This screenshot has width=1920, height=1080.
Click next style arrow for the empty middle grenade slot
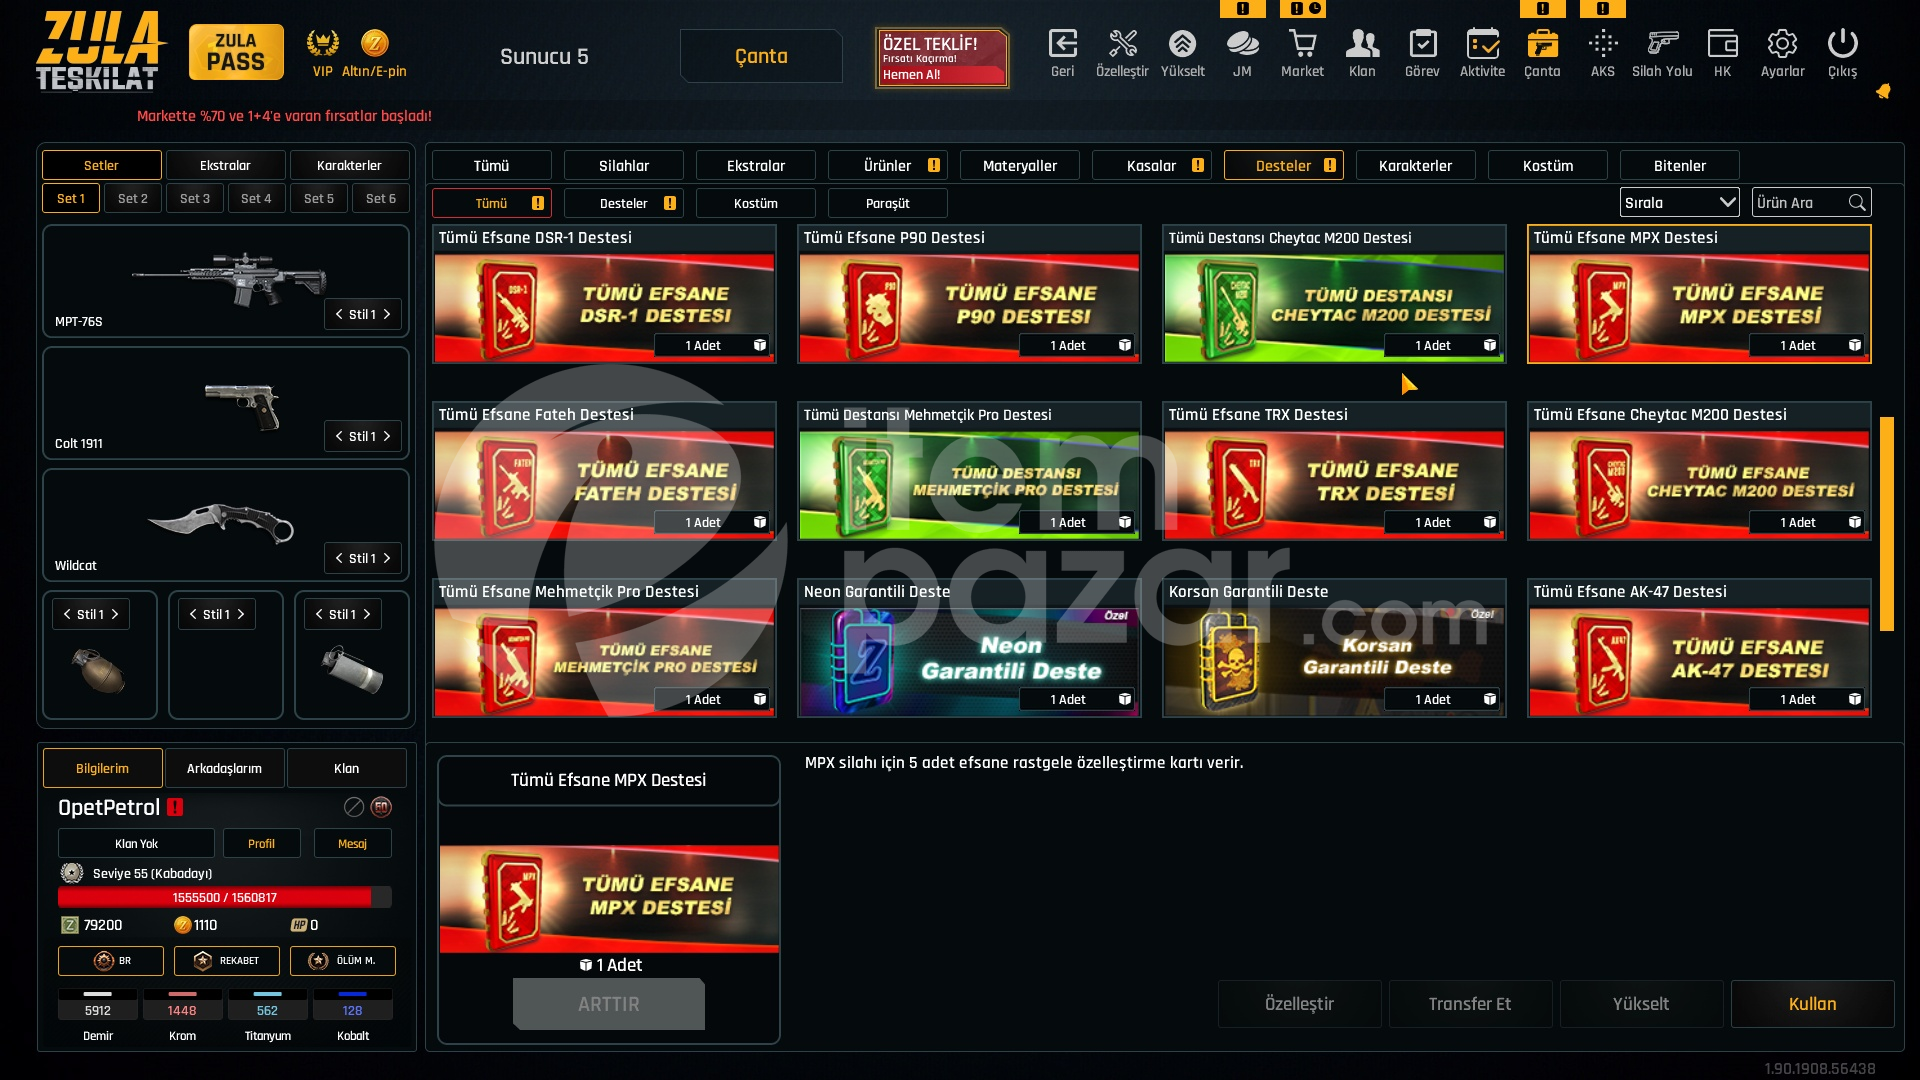click(241, 614)
